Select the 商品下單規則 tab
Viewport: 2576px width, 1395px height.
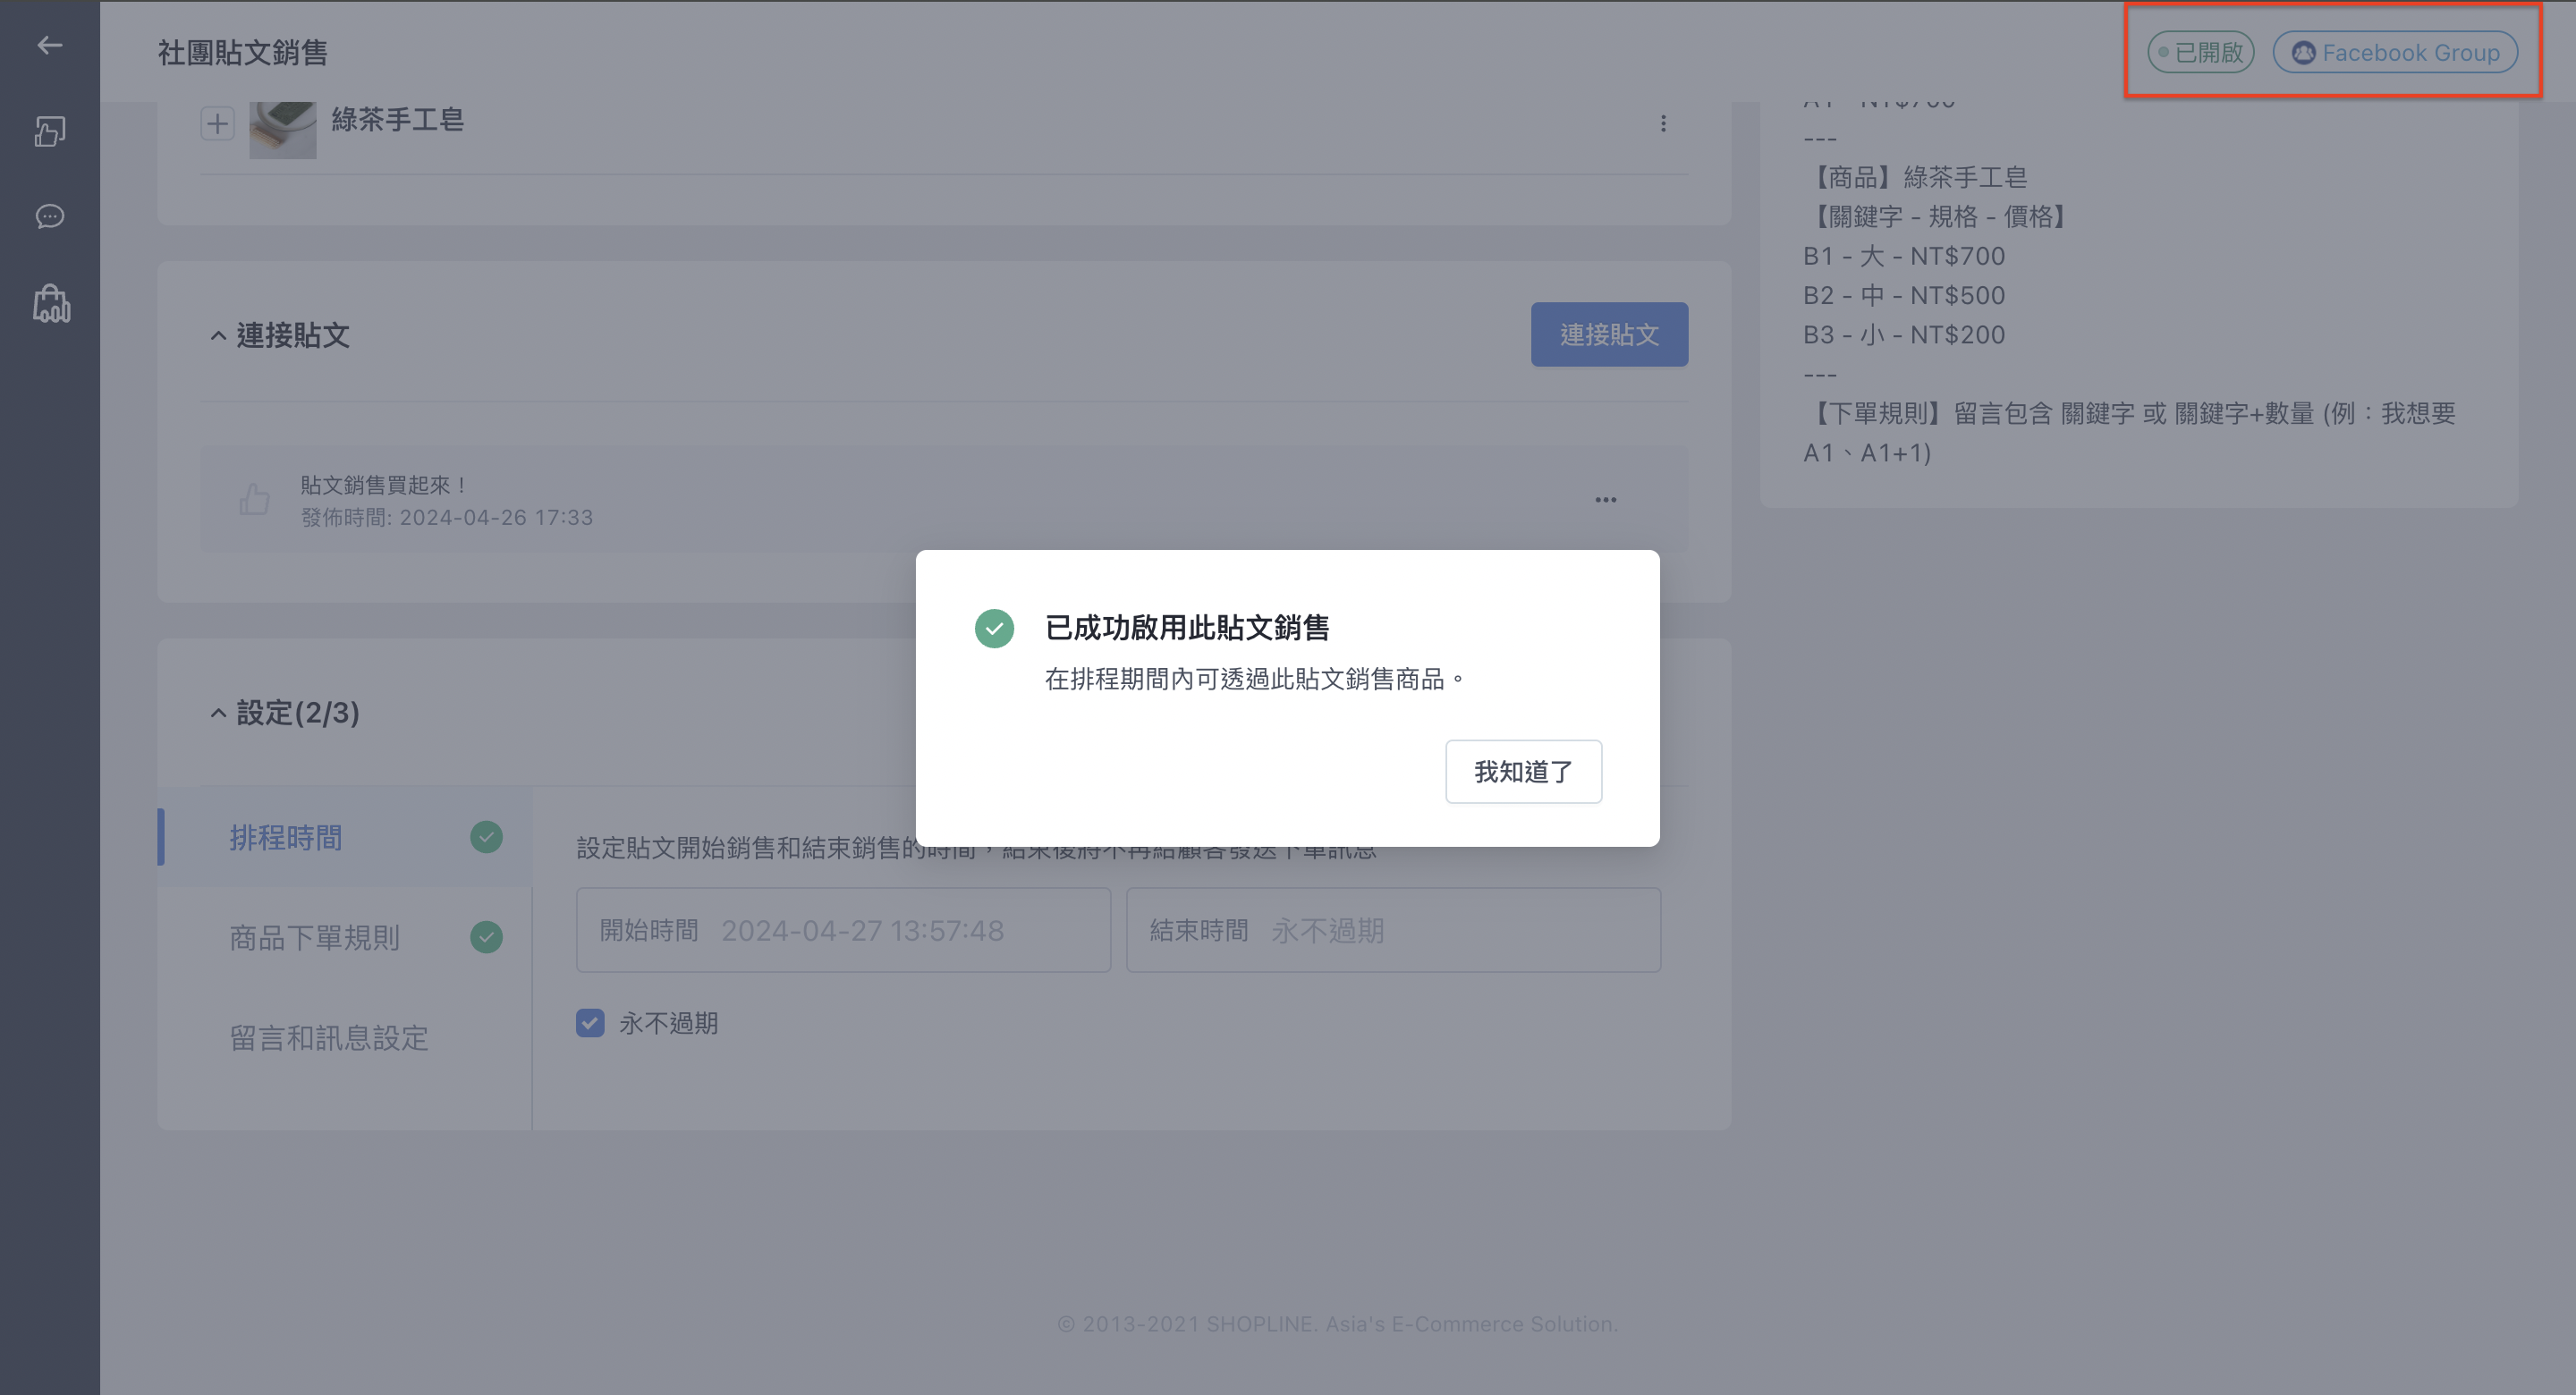coord(344,937)
